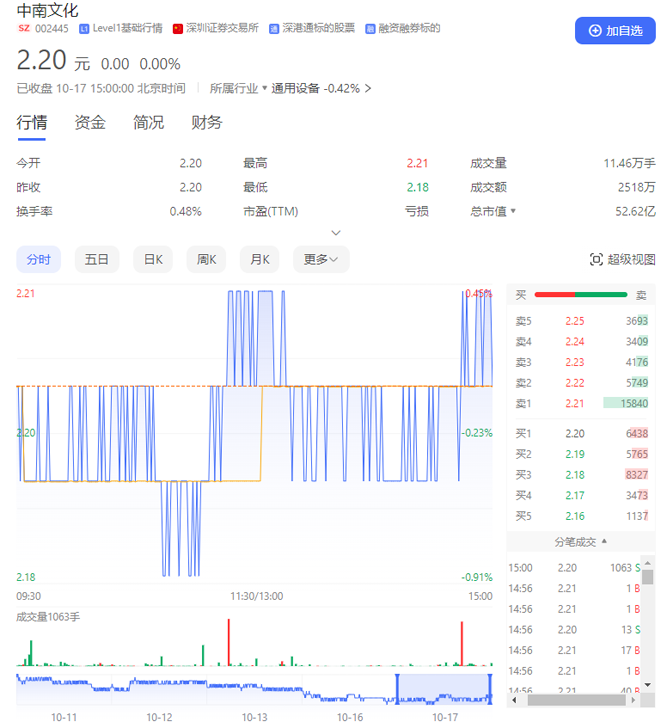Click the 加自选 add-to-watchlist button
This screenshot has width=667, height=725.
pos(614,31)
